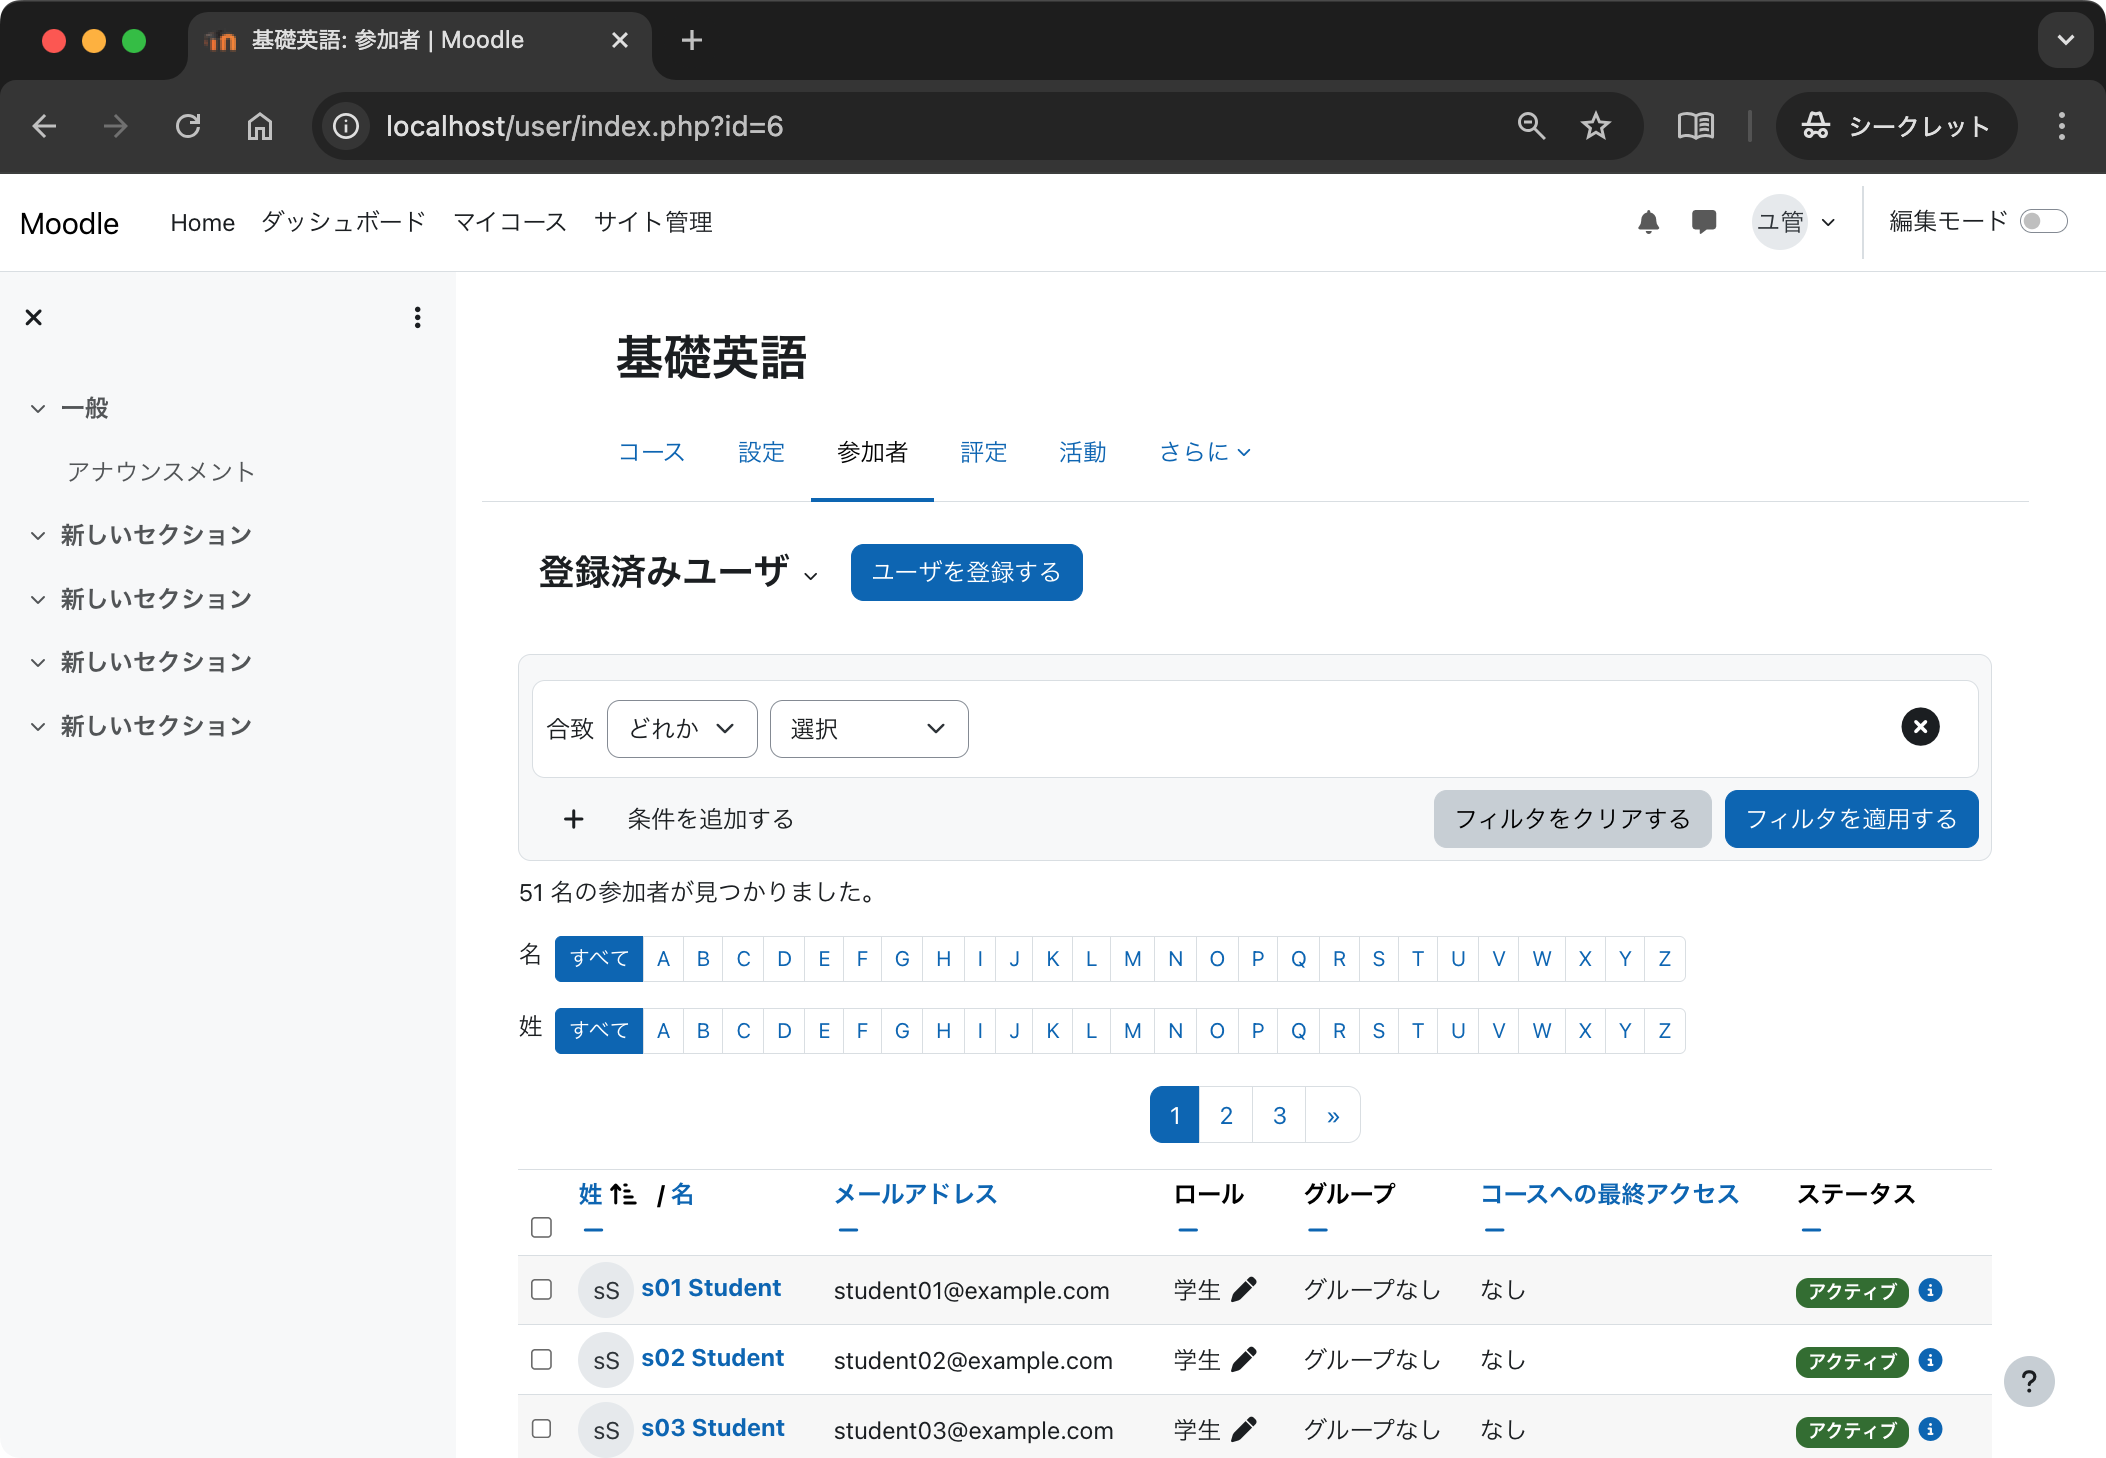2106x1458 pixels.
Task: Close the course index sidebar
Action: [x=33, y=317]
